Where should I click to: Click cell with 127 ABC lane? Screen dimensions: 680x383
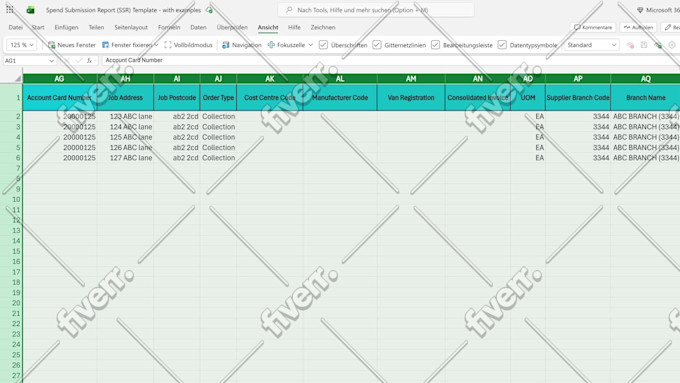pyautogui.click(x=125, y=158)
